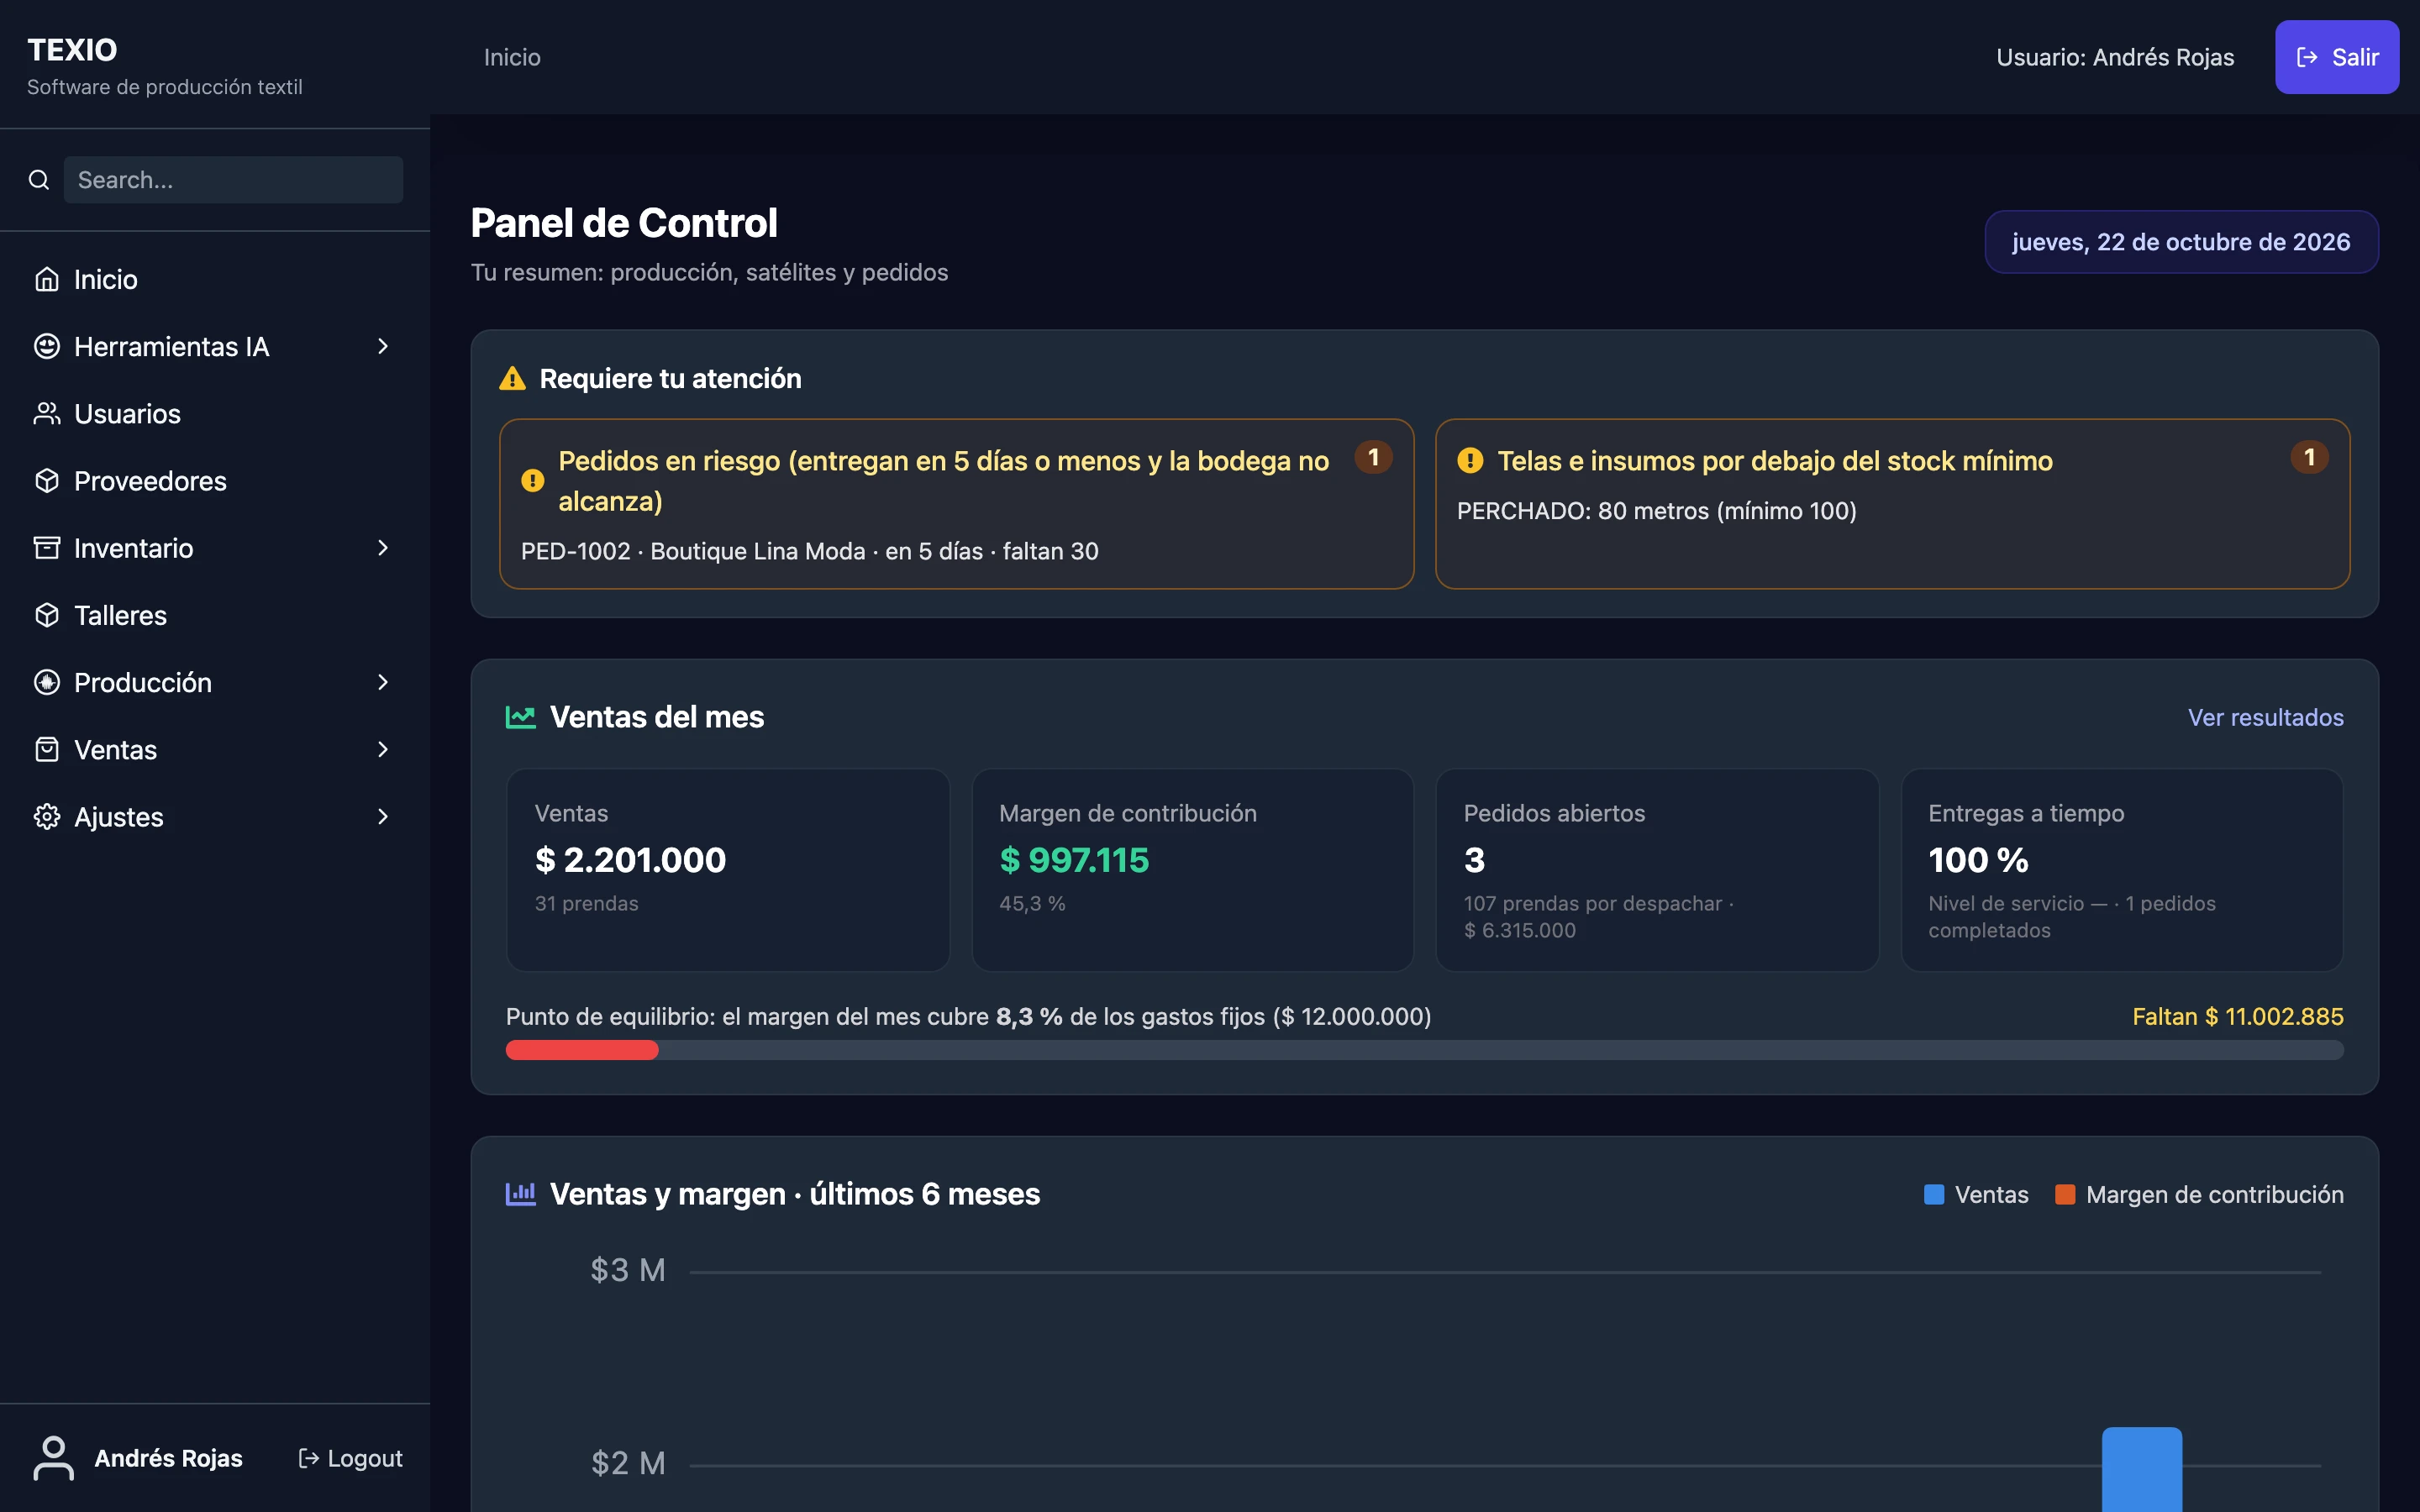Click the smiley icon beside Herramientas IA
This screenshot has width=2420, height=1512.
[x=47, y=346]
